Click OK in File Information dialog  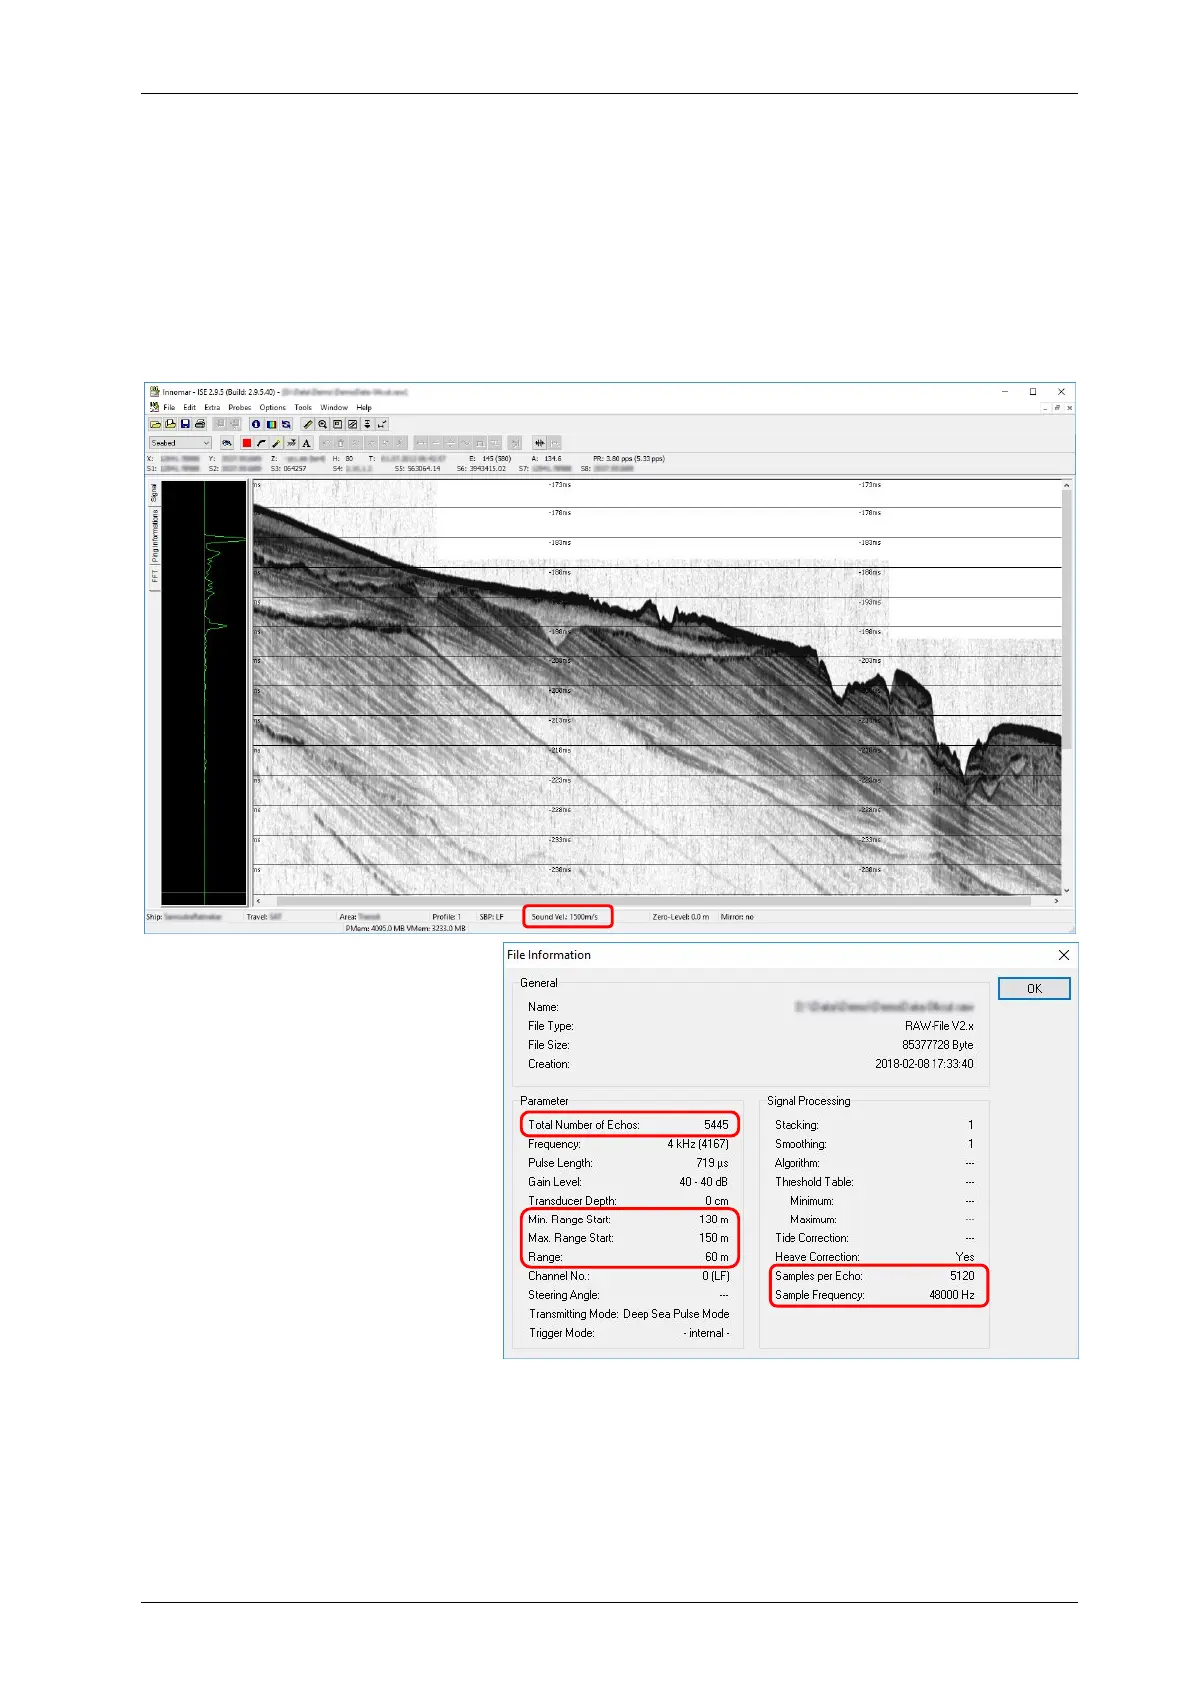(x=1034, y=988)
